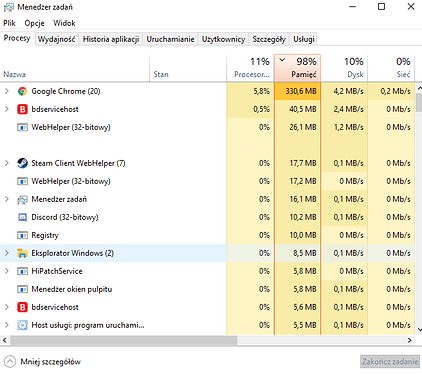This screenshot has width=422, height=374.
Task: Open the Opcje menu
Action: click(x=34, y=23)
